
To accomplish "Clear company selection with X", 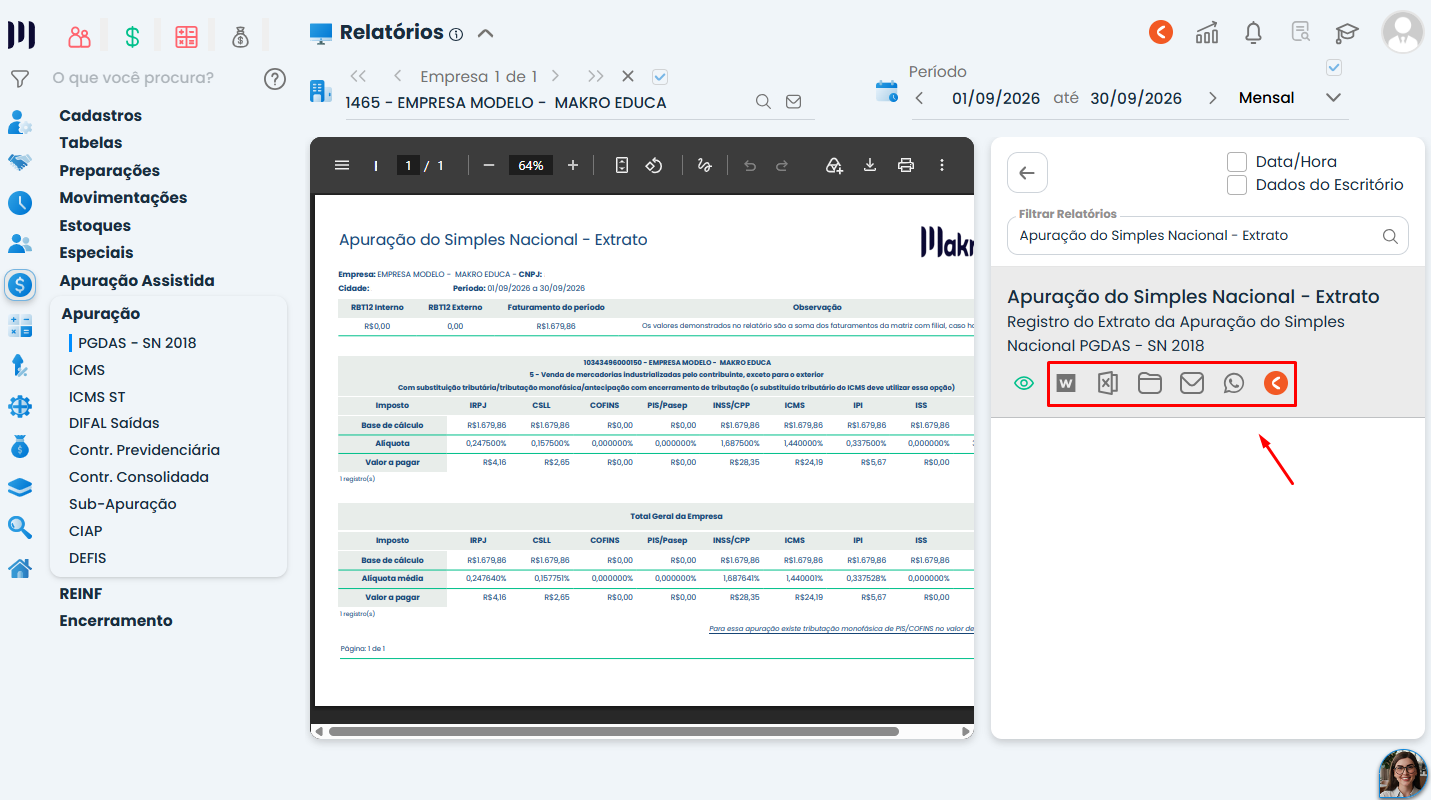I will pyautogui.click(x=628, y=76).
